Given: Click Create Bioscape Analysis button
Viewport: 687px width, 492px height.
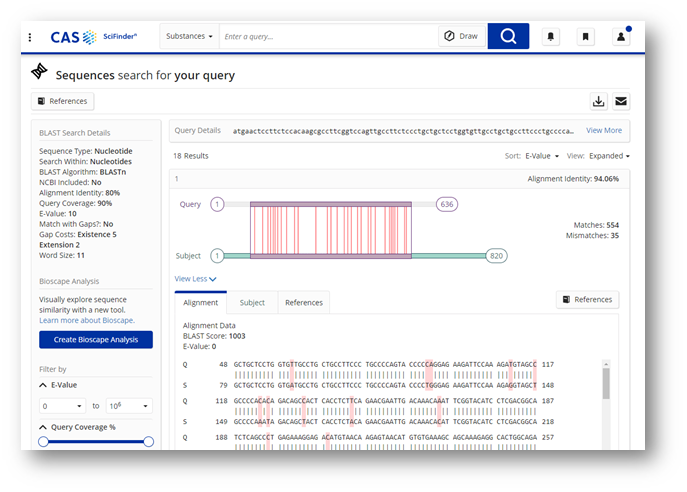Looking at the screenshot, I should pos(96,340).
